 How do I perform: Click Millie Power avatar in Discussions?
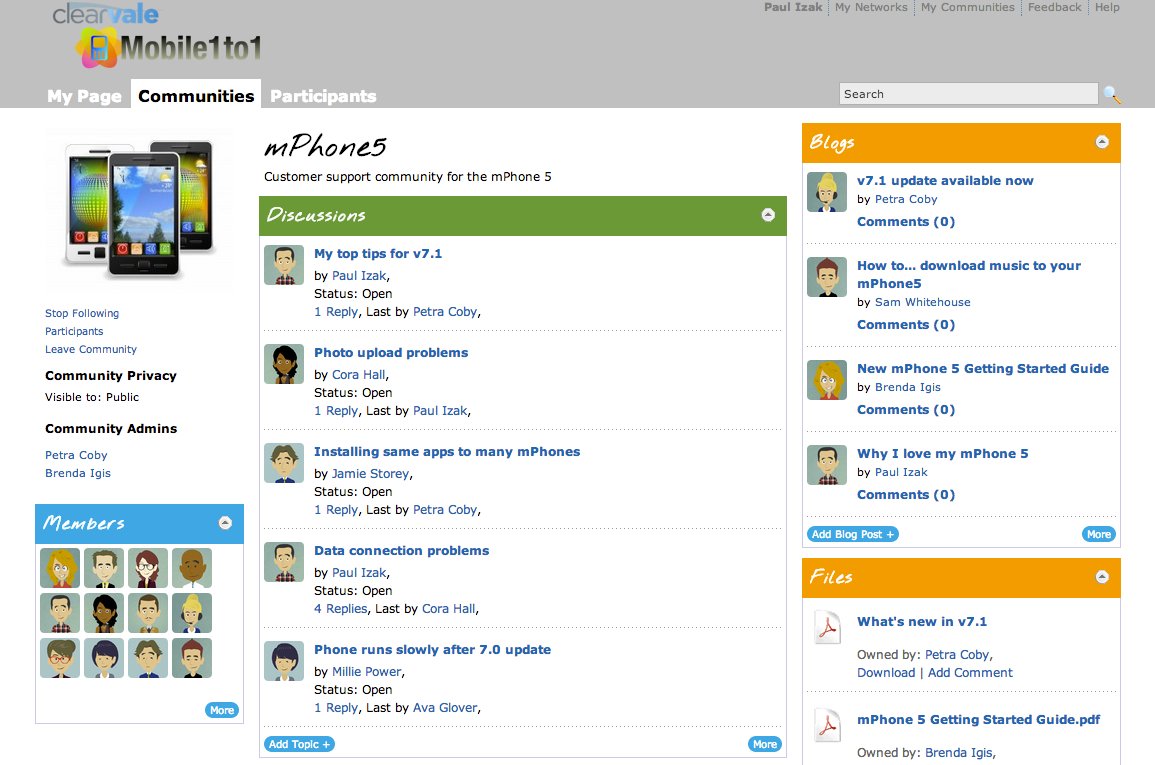(x=284, y=661)
